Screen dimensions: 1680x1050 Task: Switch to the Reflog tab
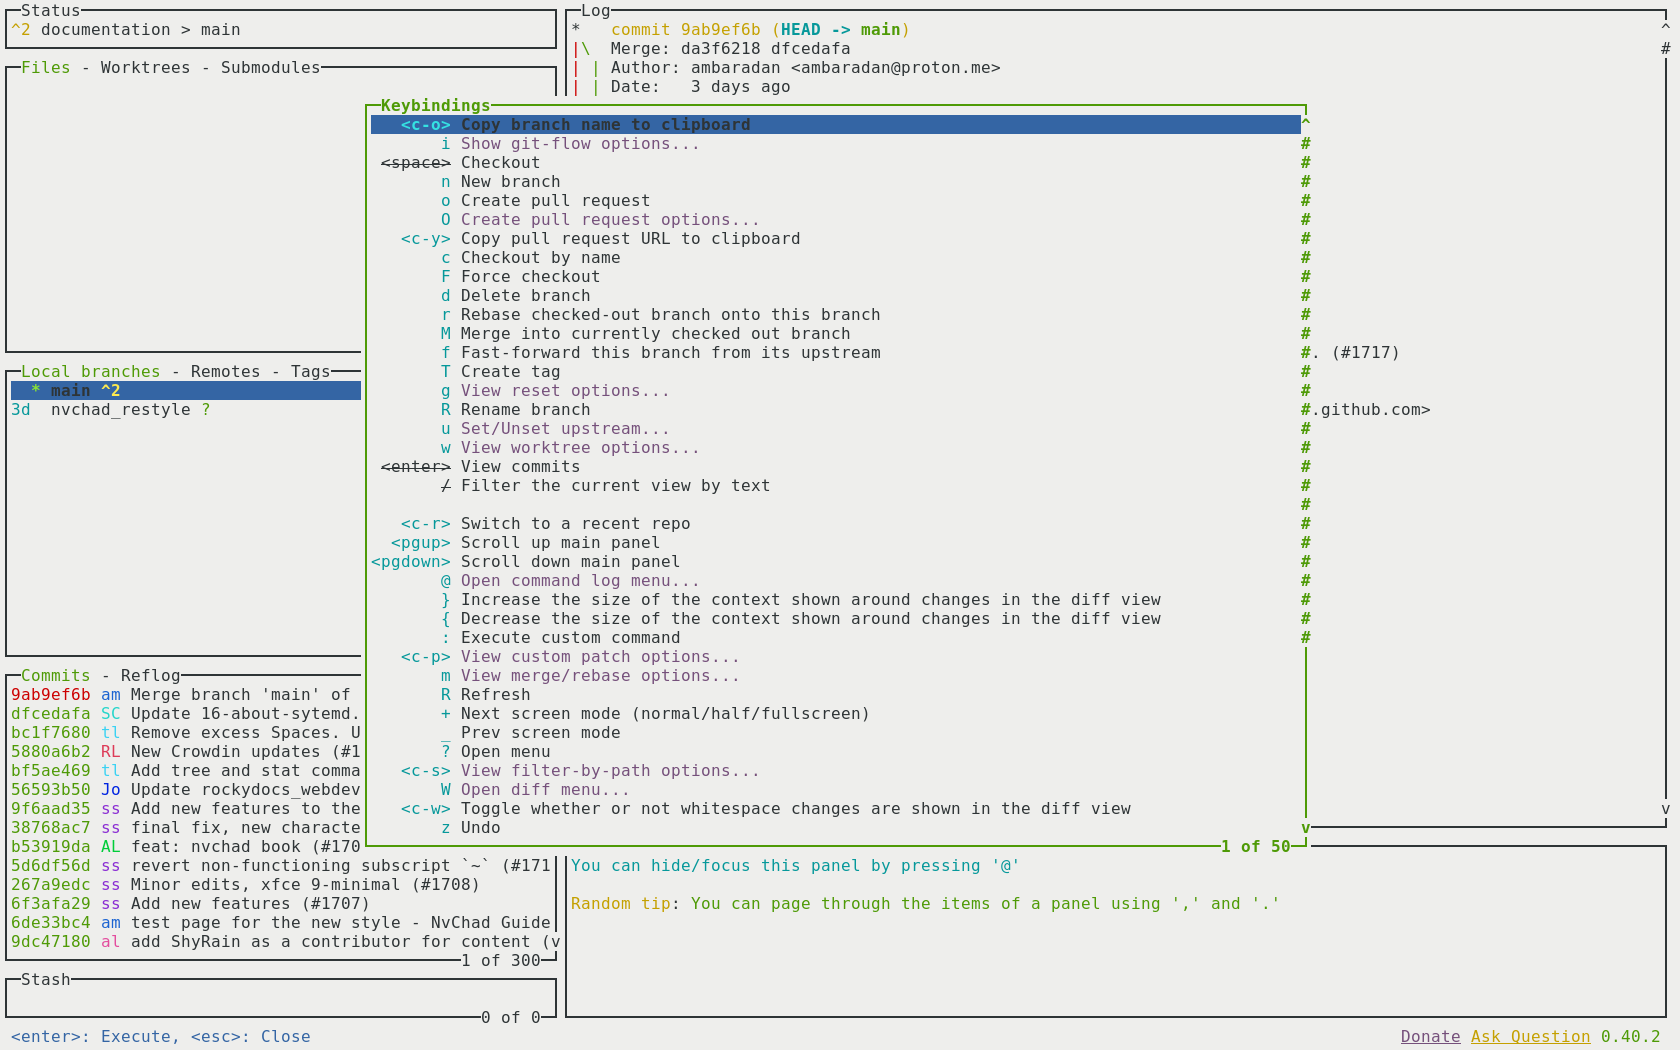[x=150, y=676]
